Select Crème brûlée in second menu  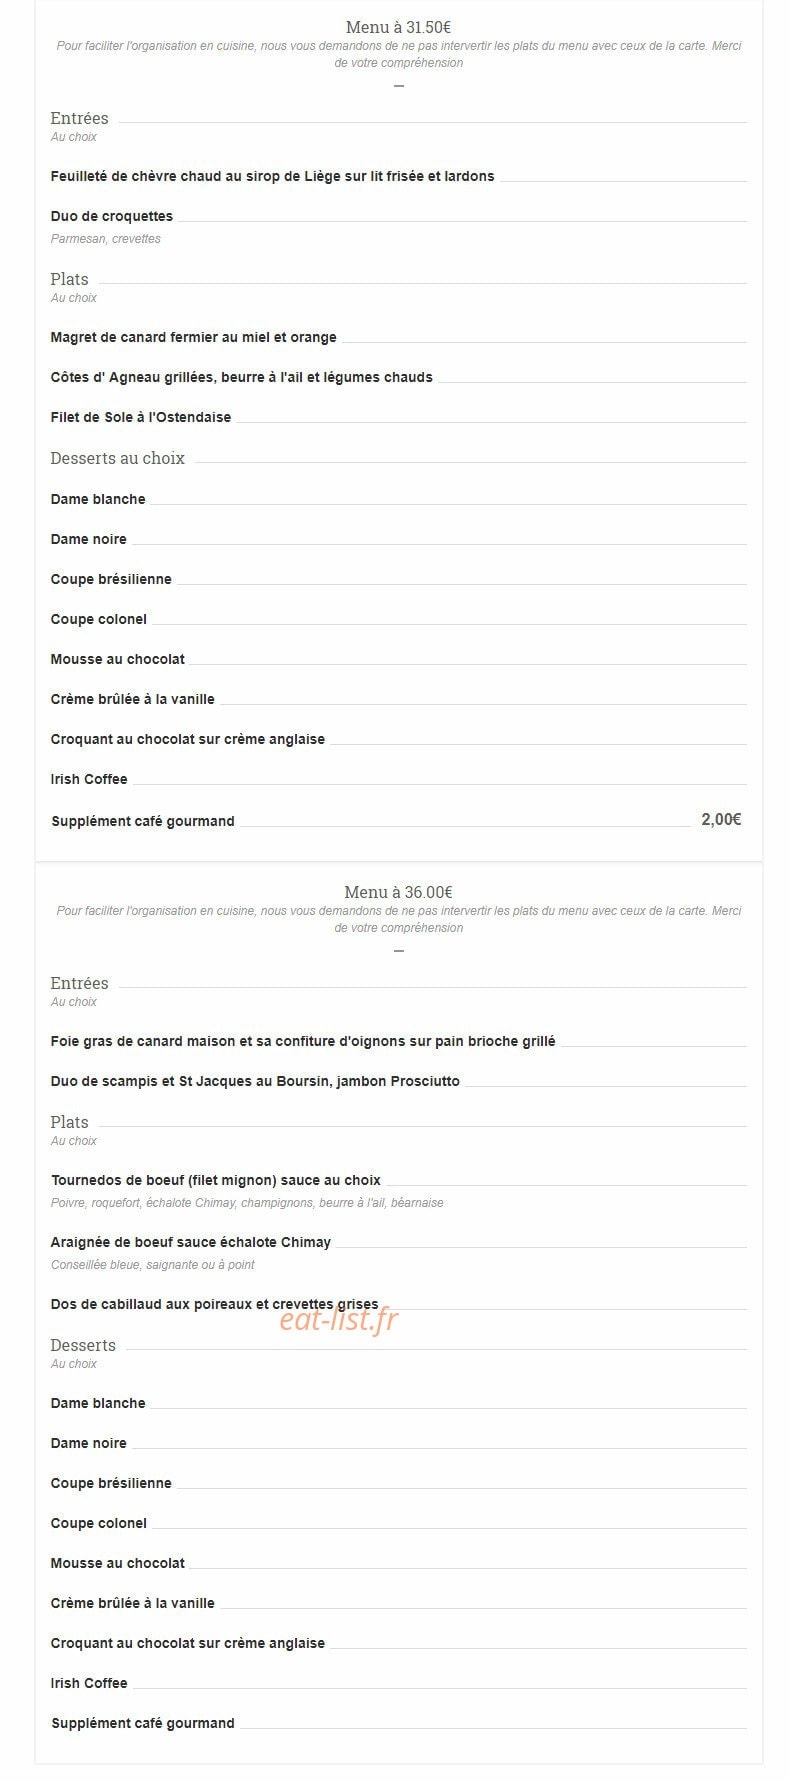133,1603
